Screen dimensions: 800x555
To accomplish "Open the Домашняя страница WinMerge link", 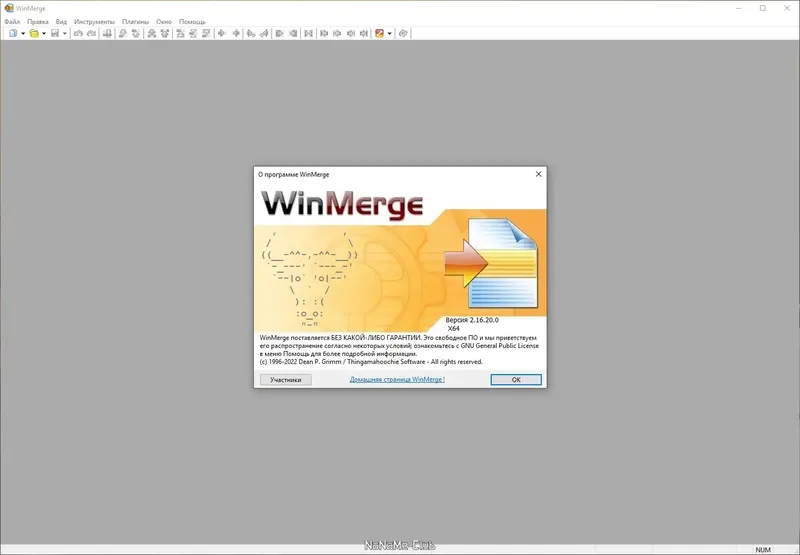I will [x=397, y=380].
